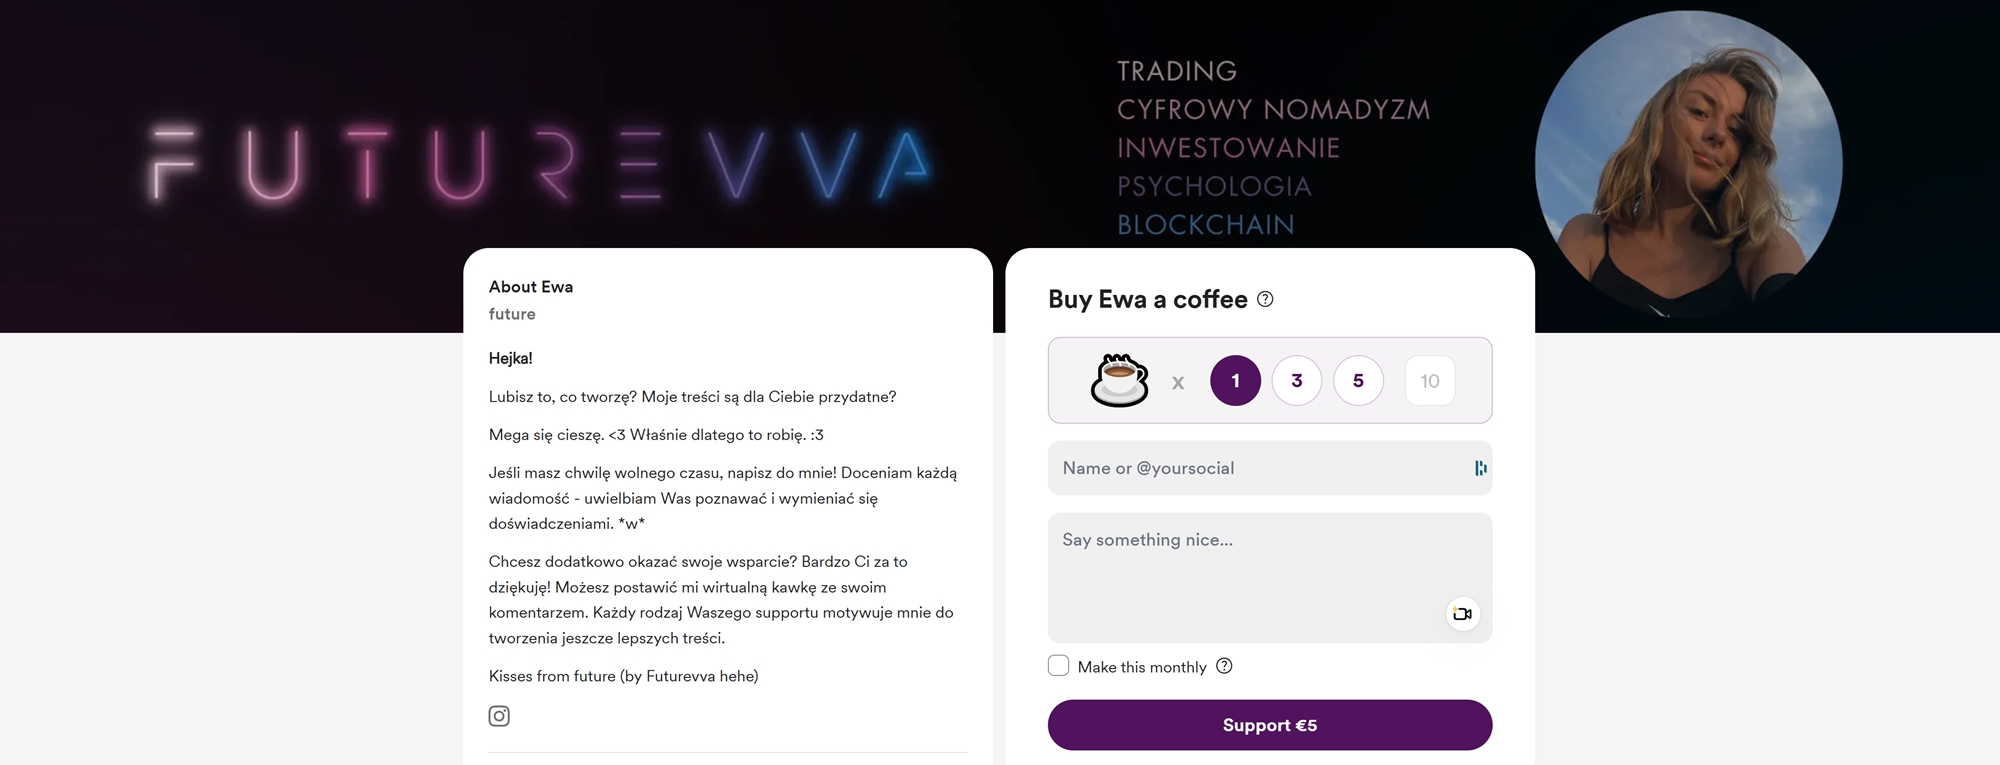Open Ewa's Instagram profile icon
Screen dimensions: 2000x765
pos(499,716)
